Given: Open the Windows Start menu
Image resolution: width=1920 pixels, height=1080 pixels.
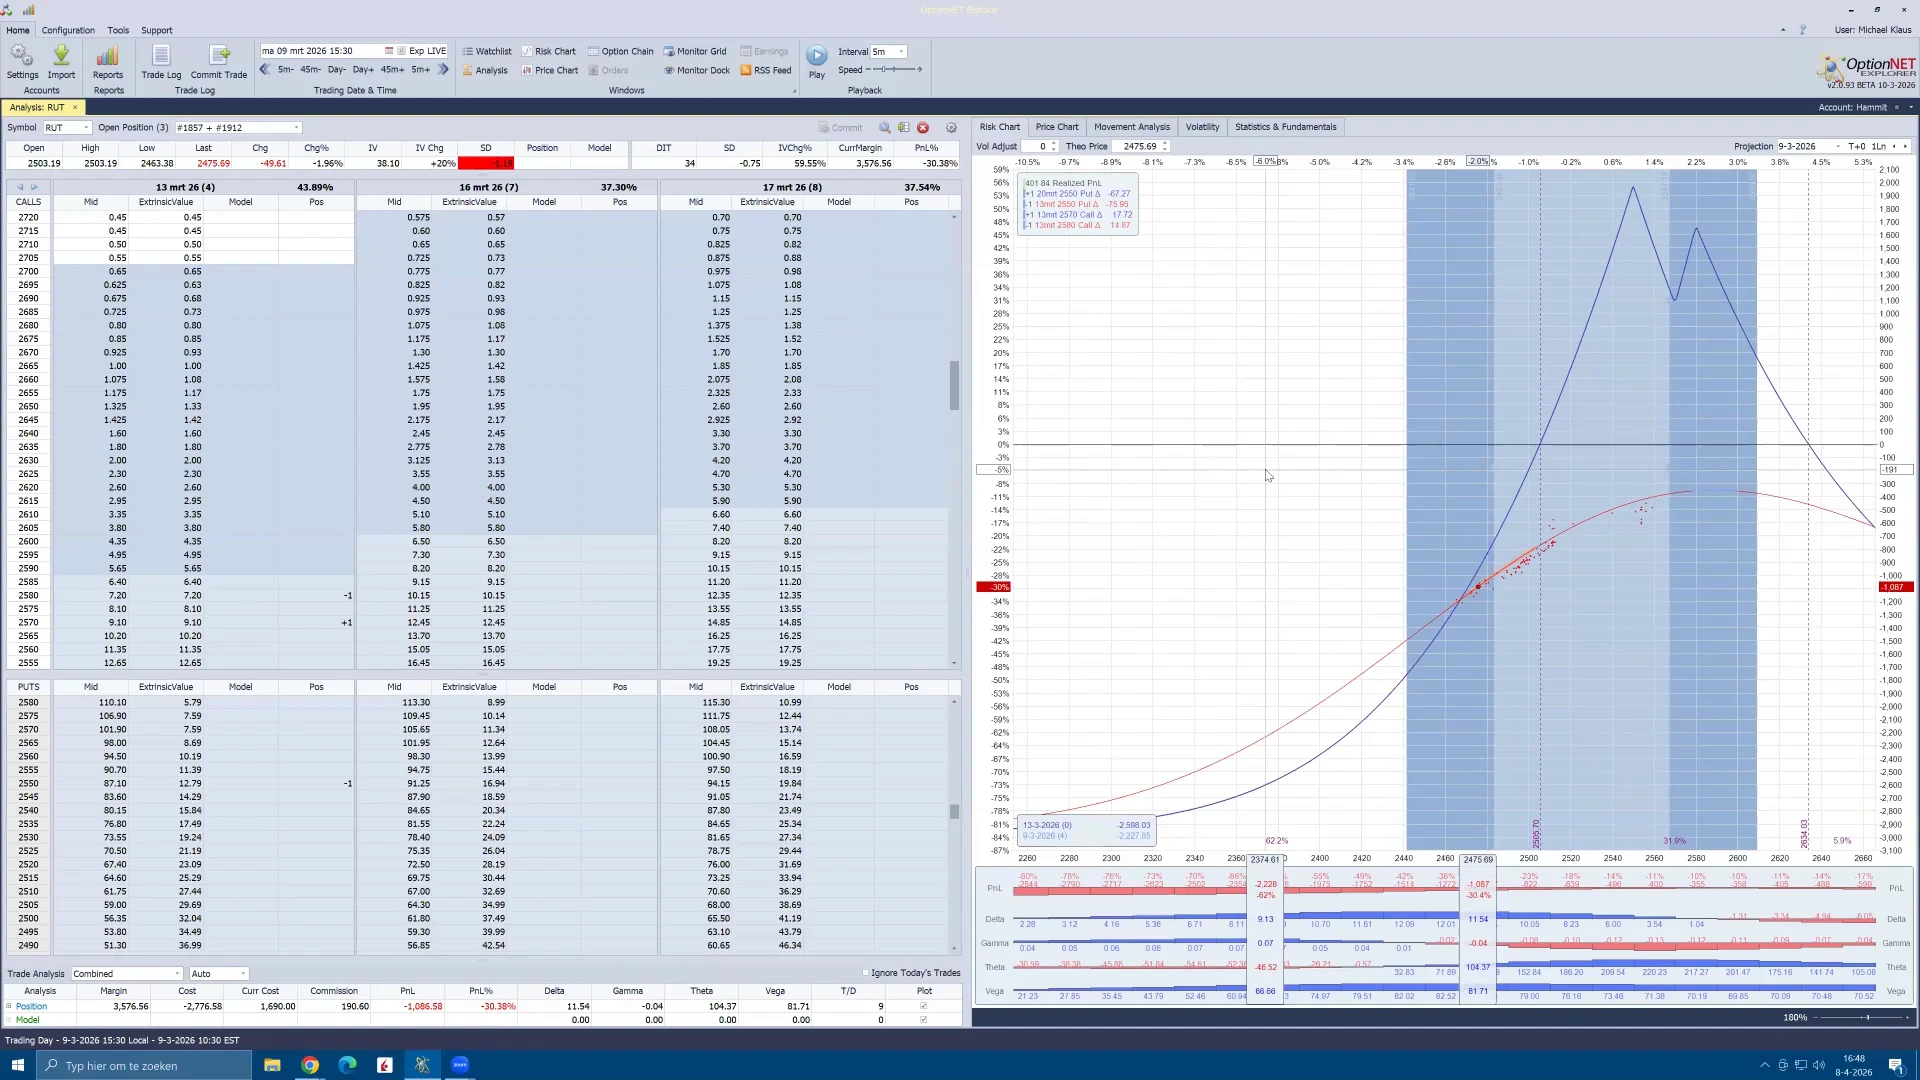Looking at the screenshot, I should pyautogui.click(x=17, y=1065).
